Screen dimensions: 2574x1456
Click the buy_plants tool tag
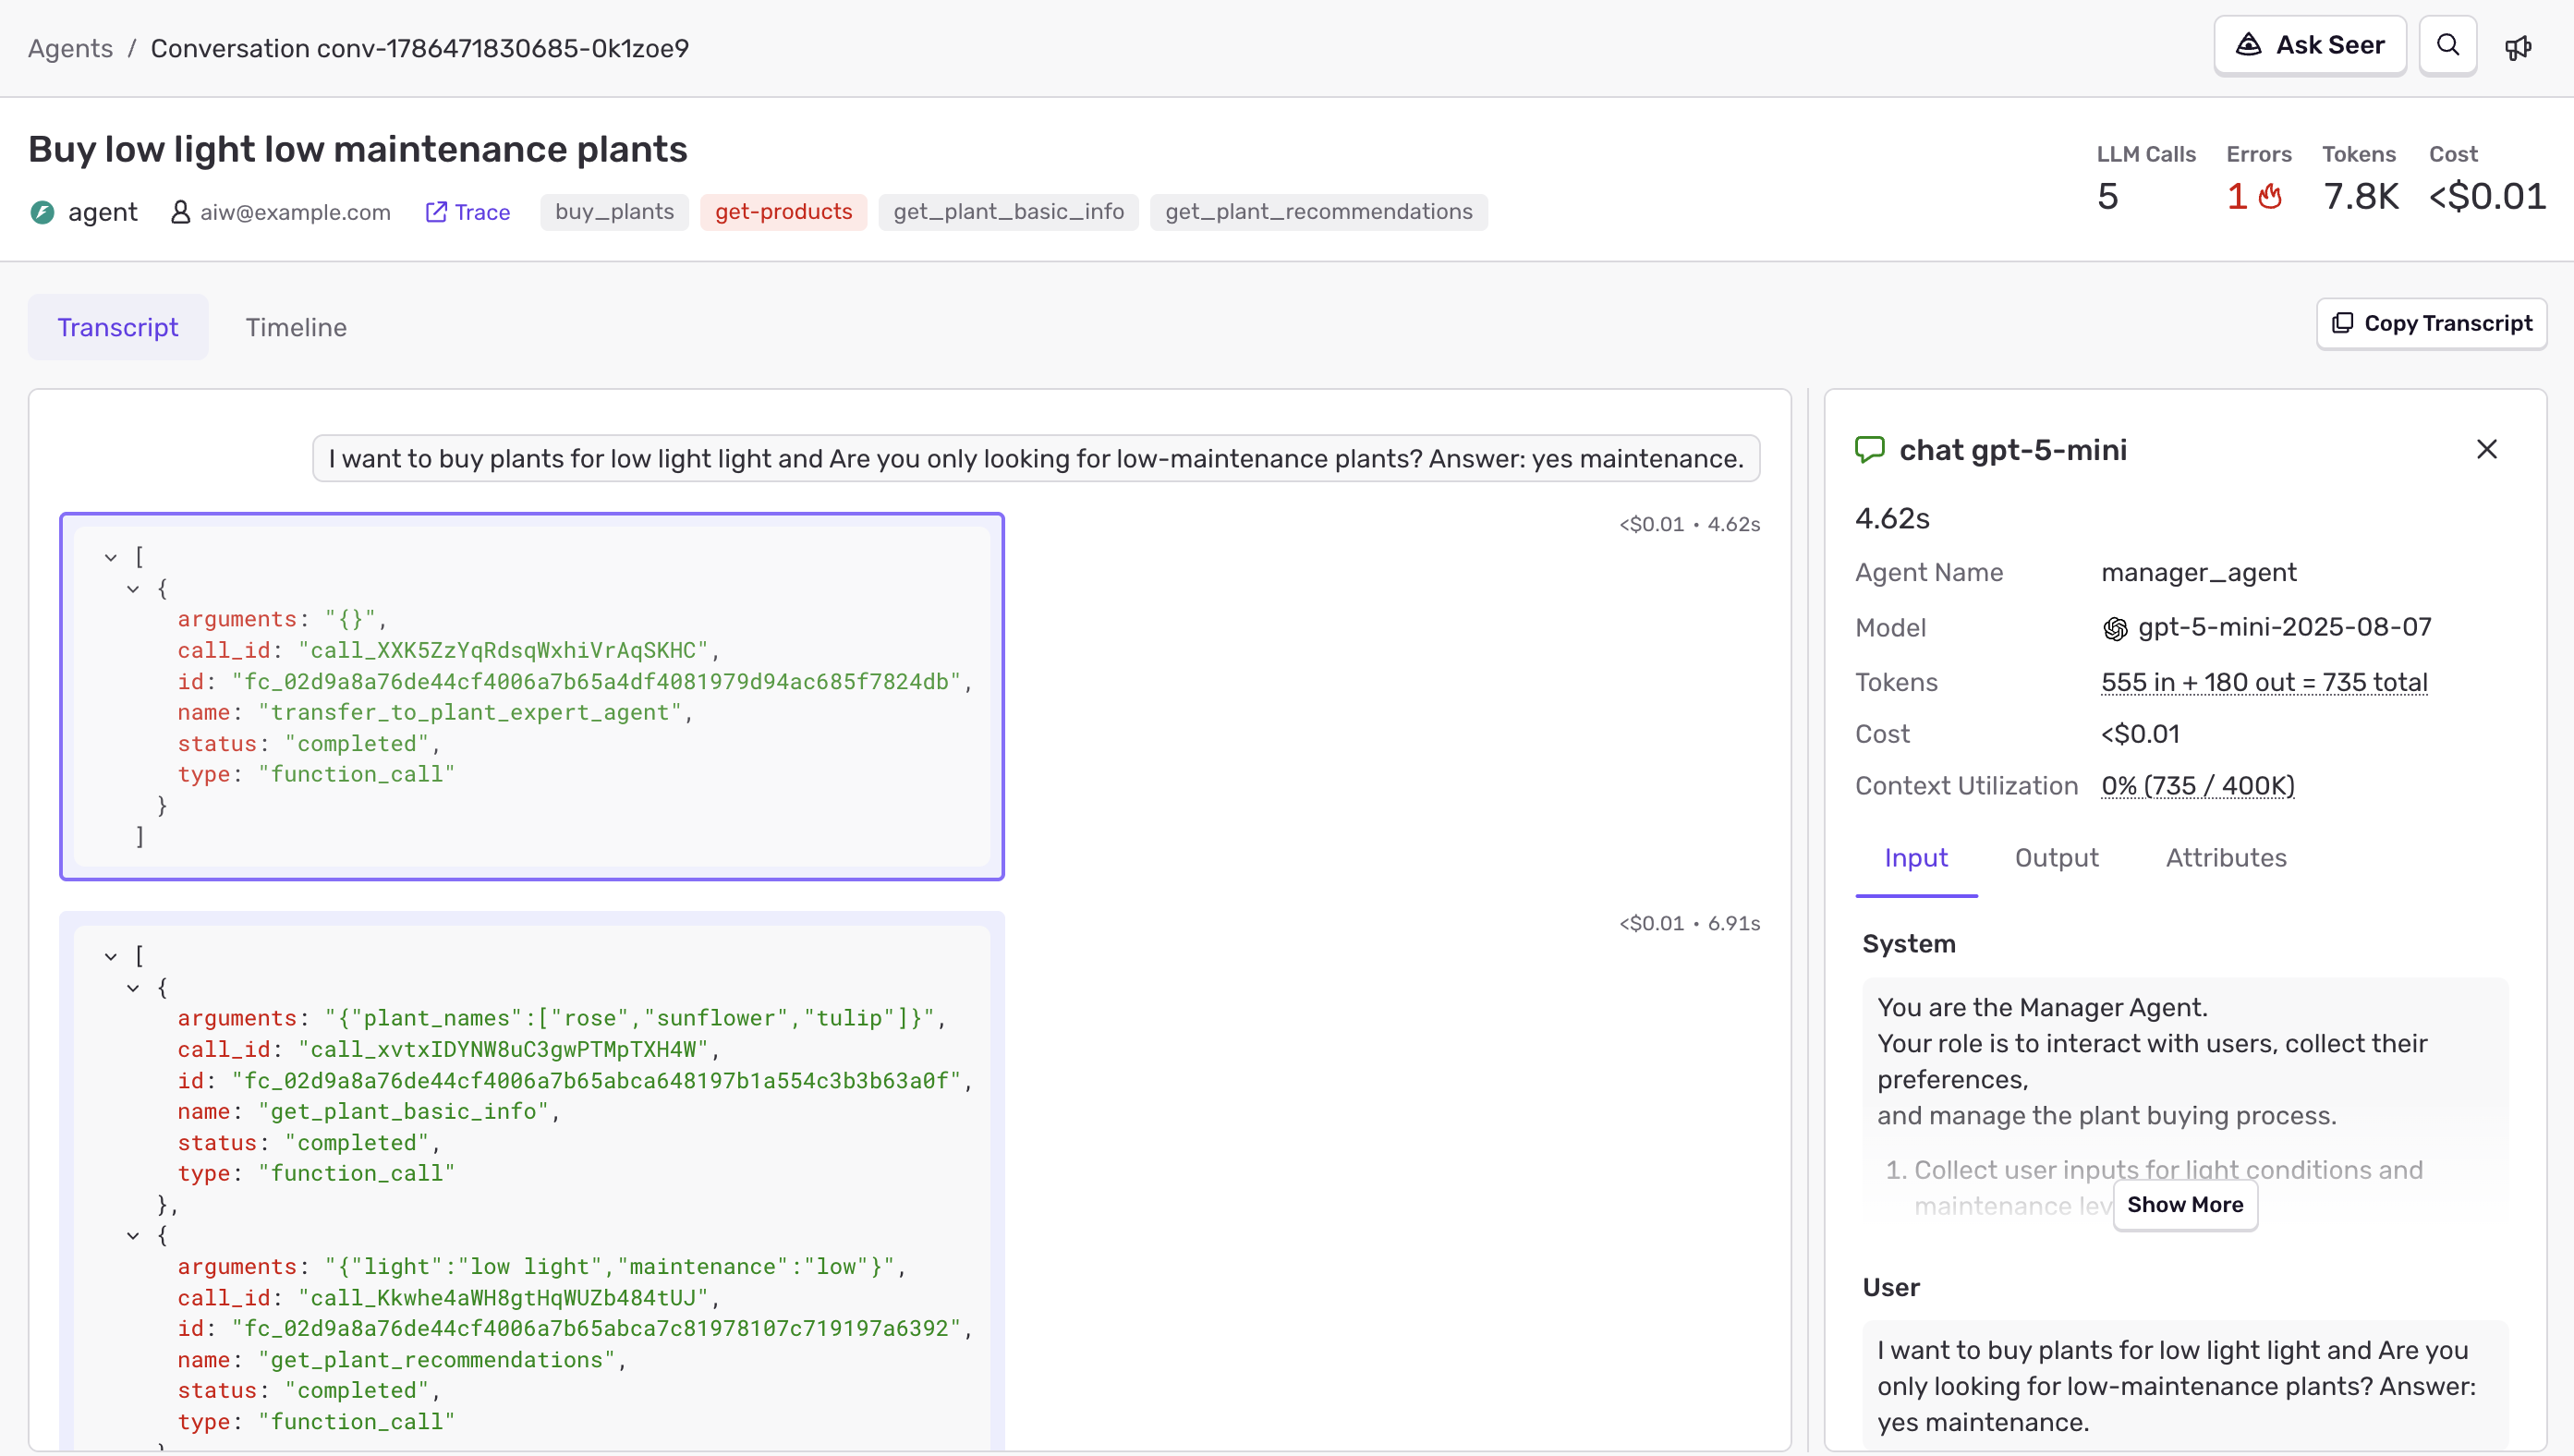[x=614, y=212]
